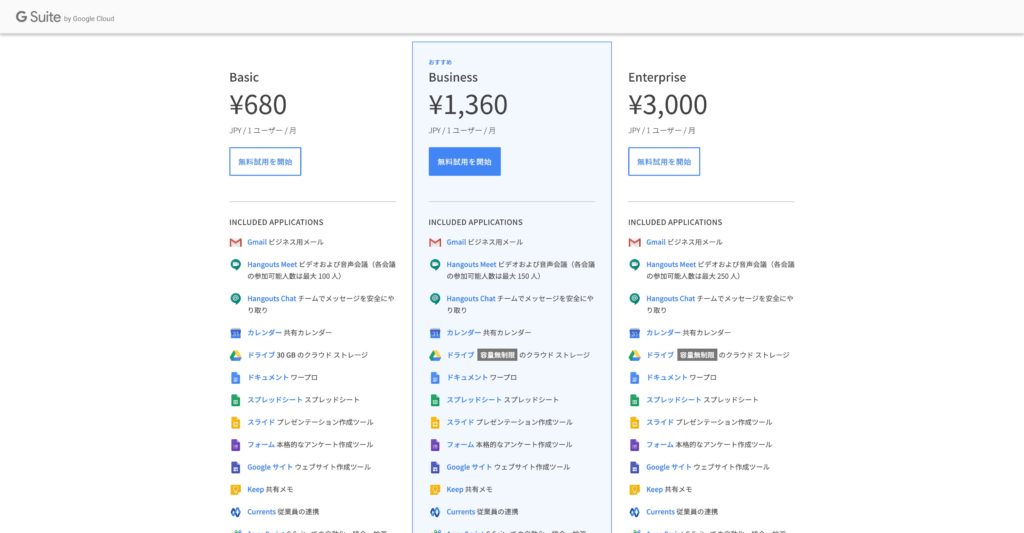This screenshot has height=533, width=1024.
Task: Click the Drive icon in Enterprise column
Action: (x=634, y=355)
